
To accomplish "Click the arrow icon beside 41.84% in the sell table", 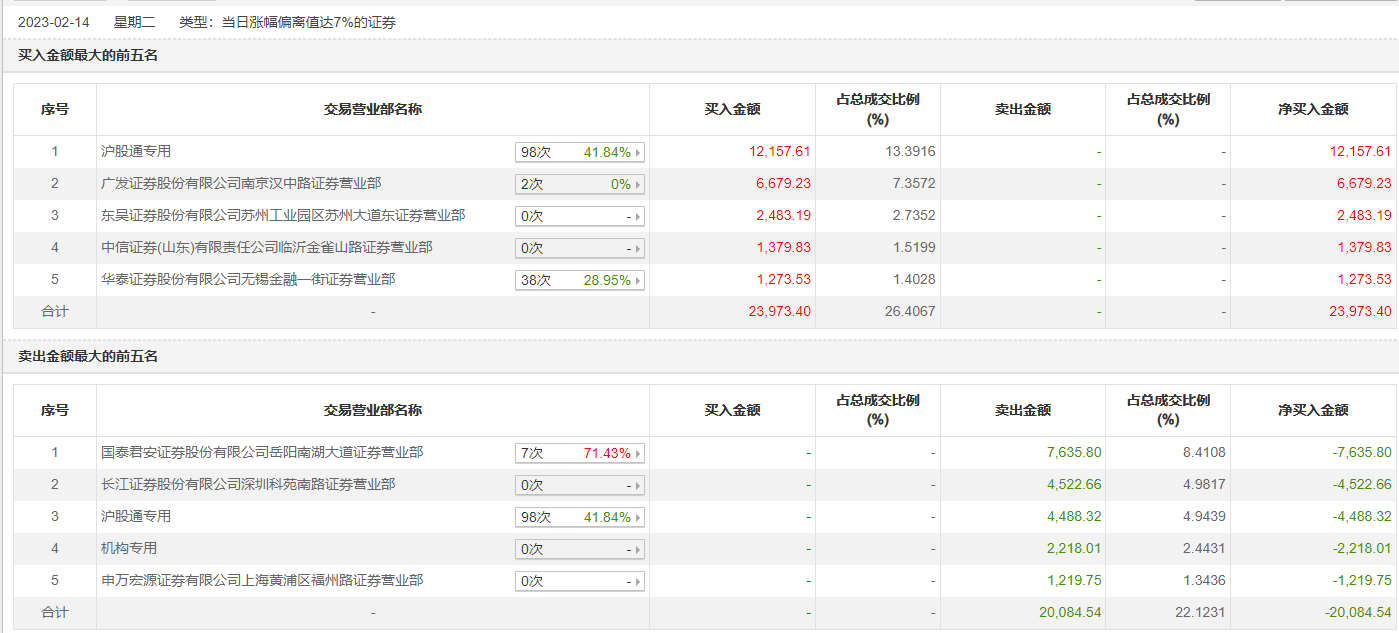I will (638, 517).
